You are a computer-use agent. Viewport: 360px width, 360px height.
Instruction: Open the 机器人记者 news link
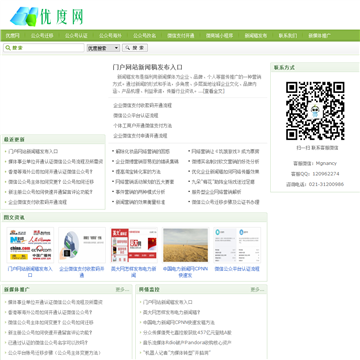pyautogui.click(x=176, y=353)
